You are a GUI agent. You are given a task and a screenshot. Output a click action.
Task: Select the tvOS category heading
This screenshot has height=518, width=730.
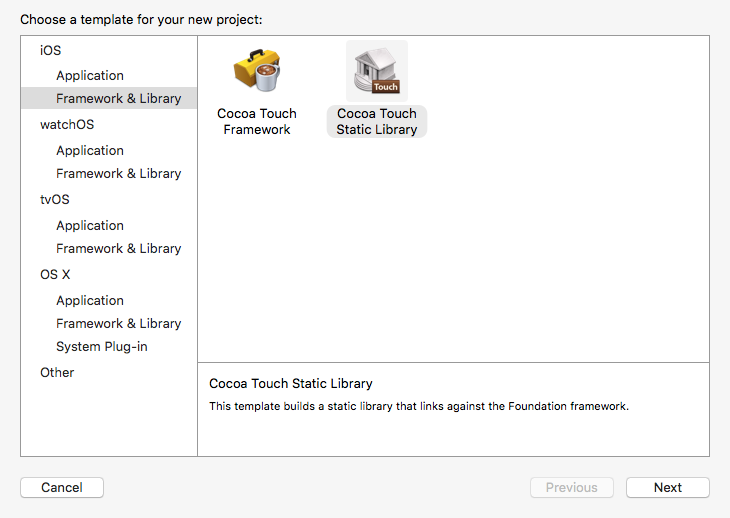[54, 199]
